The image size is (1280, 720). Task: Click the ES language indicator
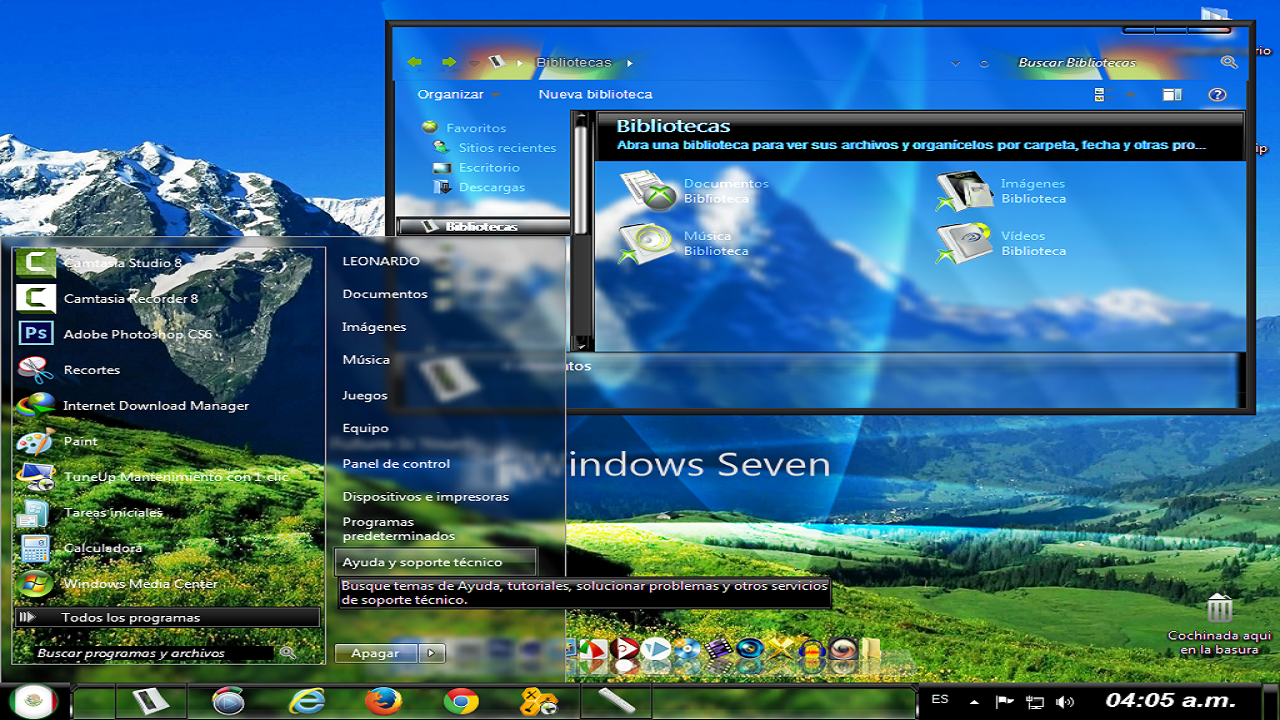(x=940, y=699)
